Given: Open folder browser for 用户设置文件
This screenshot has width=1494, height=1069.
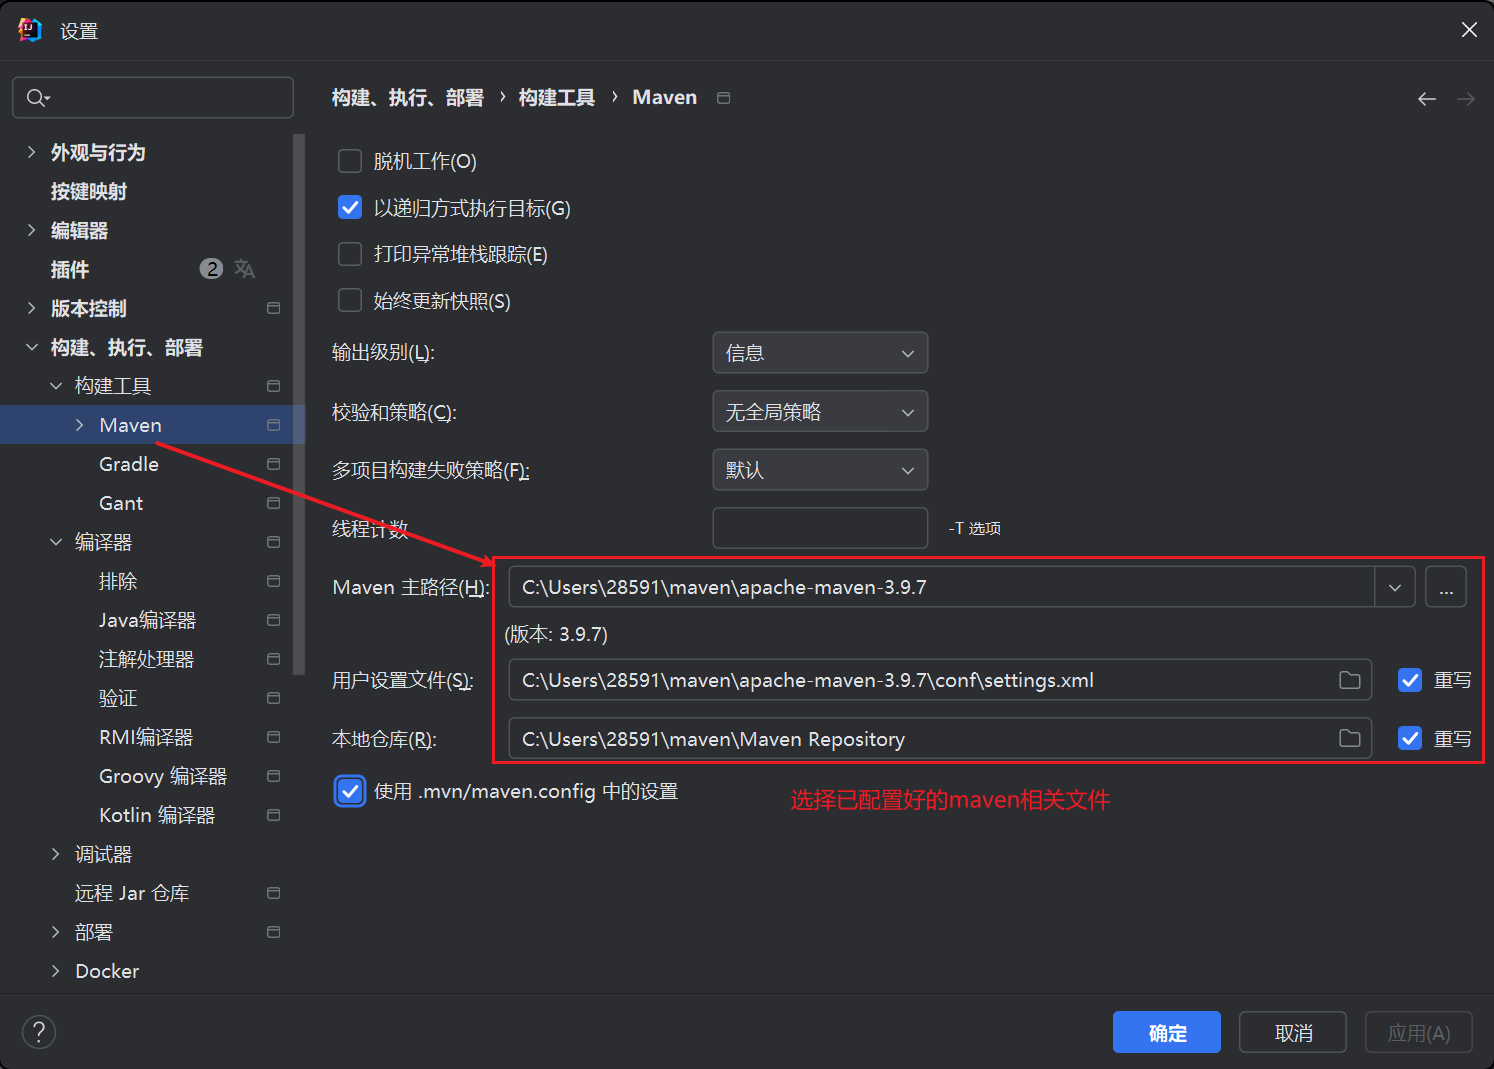Looking at the screenshot, I should (1350, 680).
